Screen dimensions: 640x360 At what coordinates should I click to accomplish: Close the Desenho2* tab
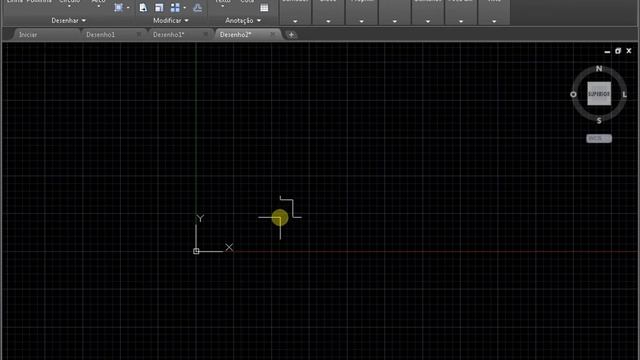coord(273,35)
